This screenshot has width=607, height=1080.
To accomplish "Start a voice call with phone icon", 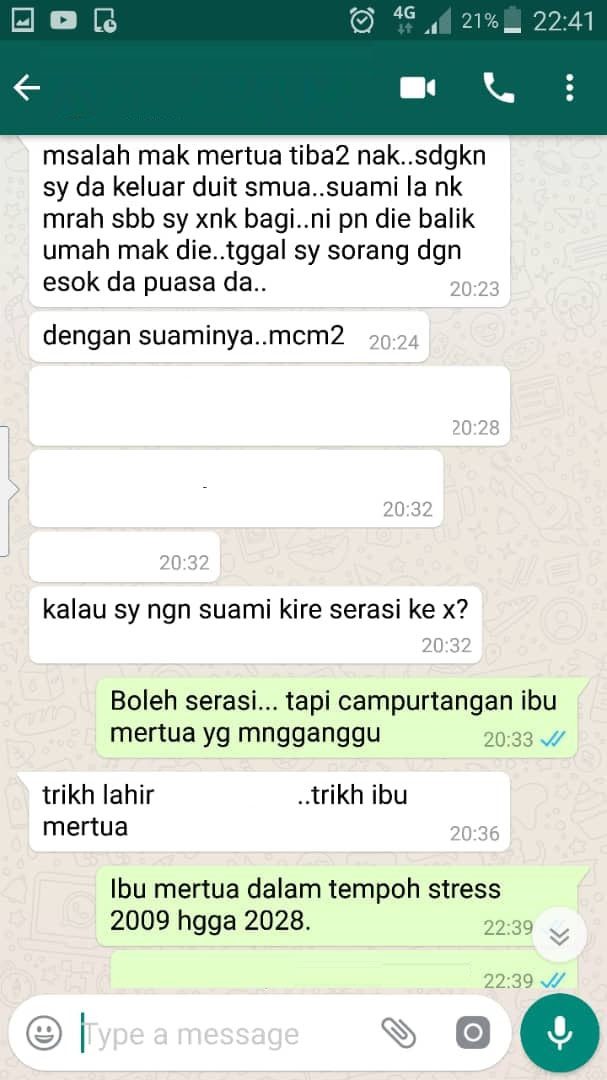I will tap(498, 88).
